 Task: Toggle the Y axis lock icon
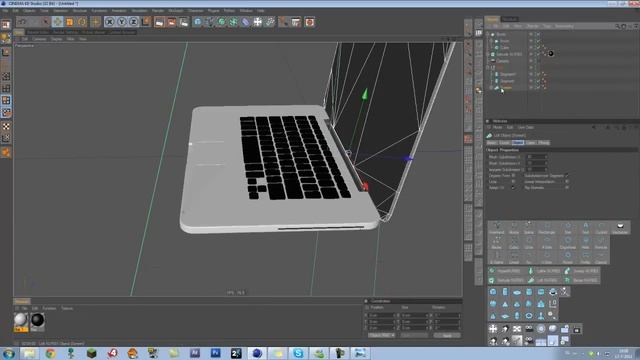point(122,22)
